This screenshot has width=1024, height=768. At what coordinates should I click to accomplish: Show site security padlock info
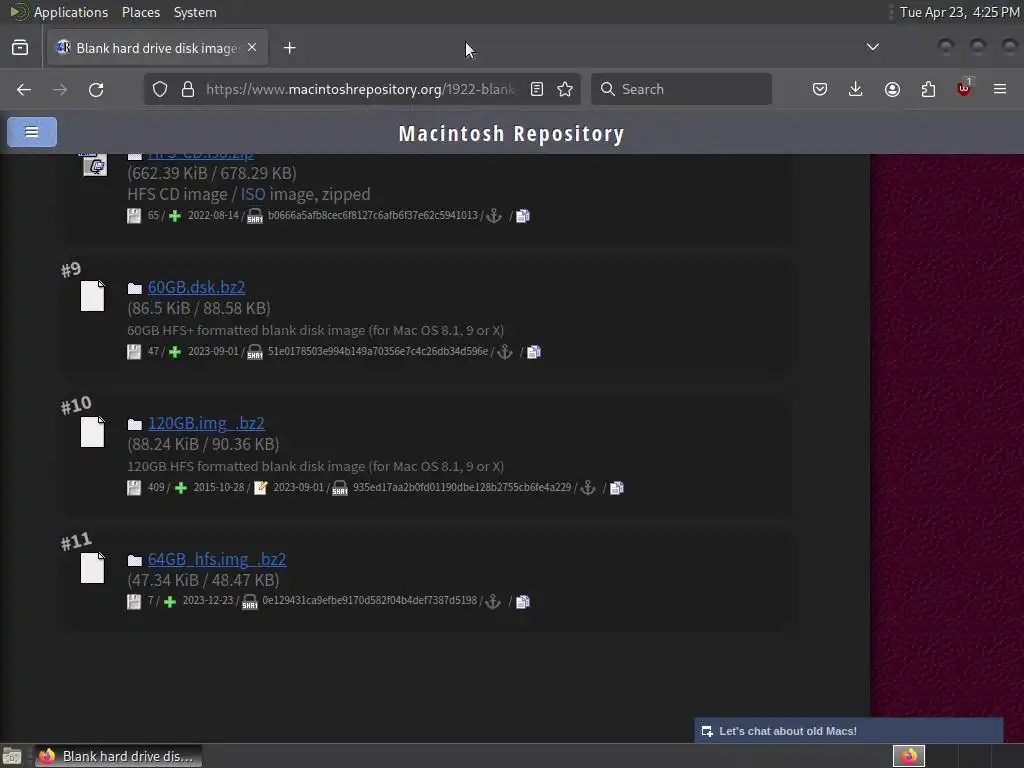(x=188, y=89)
